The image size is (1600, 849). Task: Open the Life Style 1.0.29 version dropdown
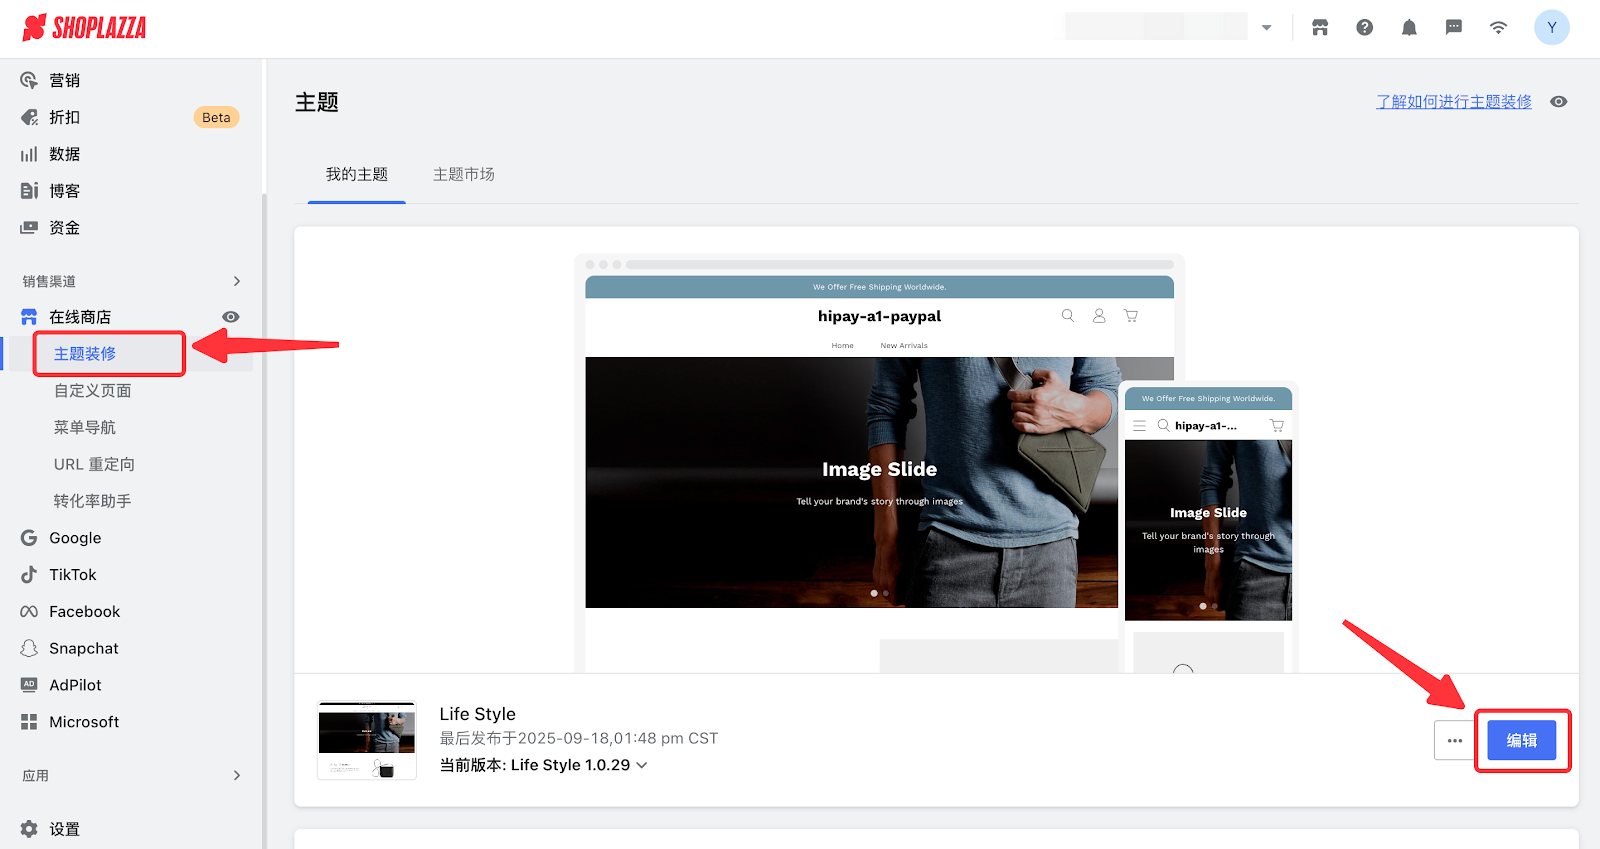point(642,765)
